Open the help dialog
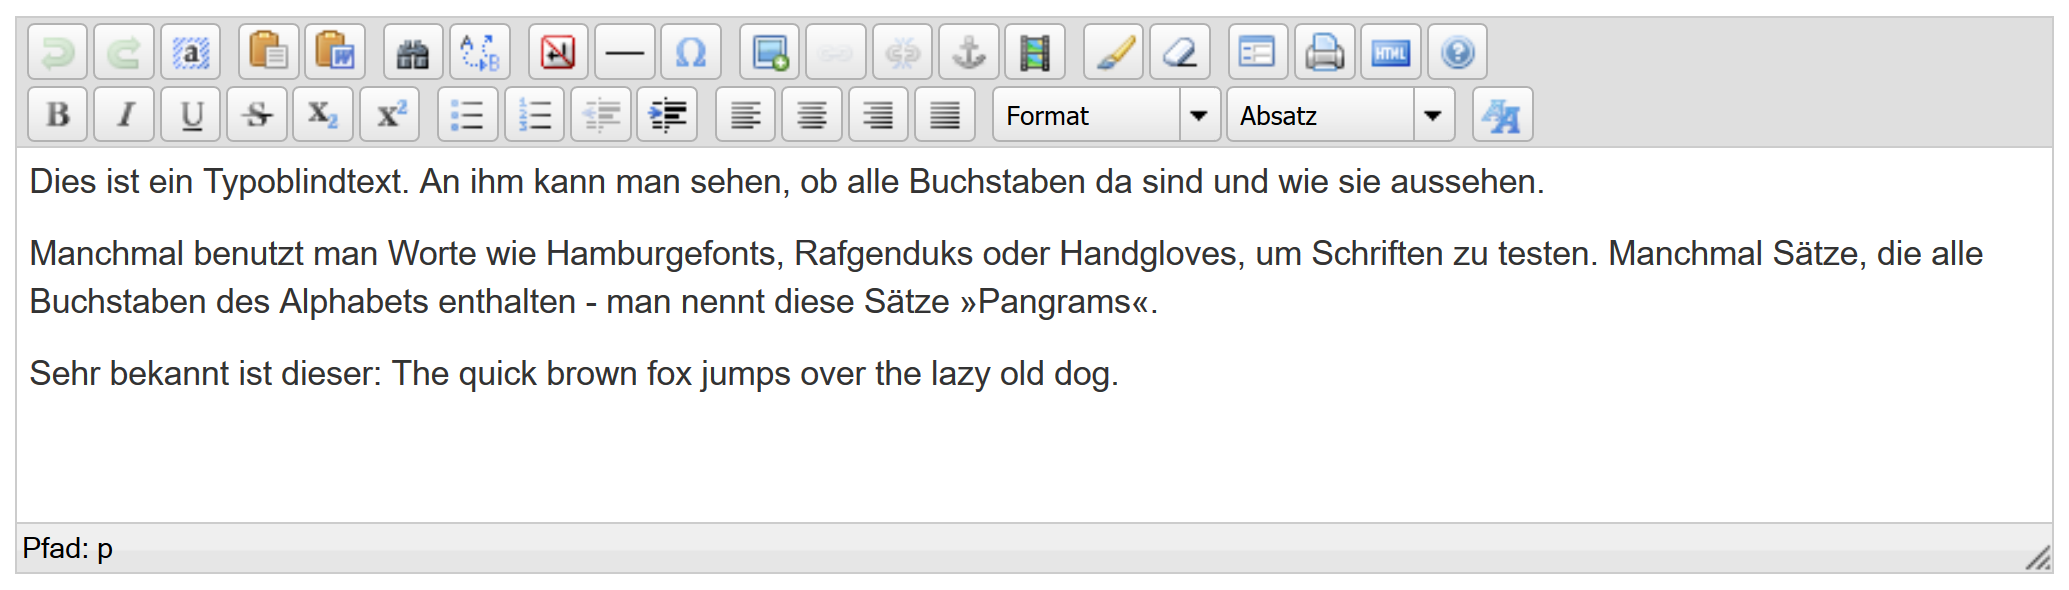This screenshot has height=590, width=2069. tap(1458, 52)
